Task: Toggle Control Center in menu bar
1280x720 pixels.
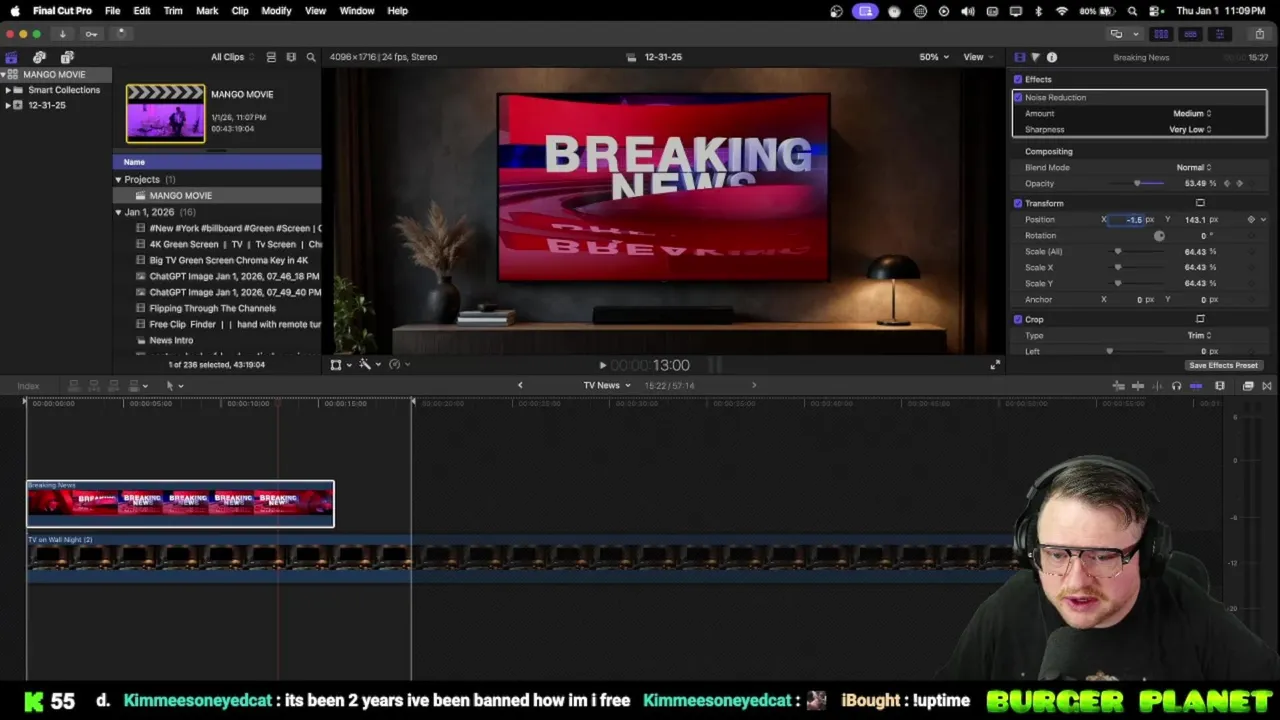Action: click(1154, 11)
